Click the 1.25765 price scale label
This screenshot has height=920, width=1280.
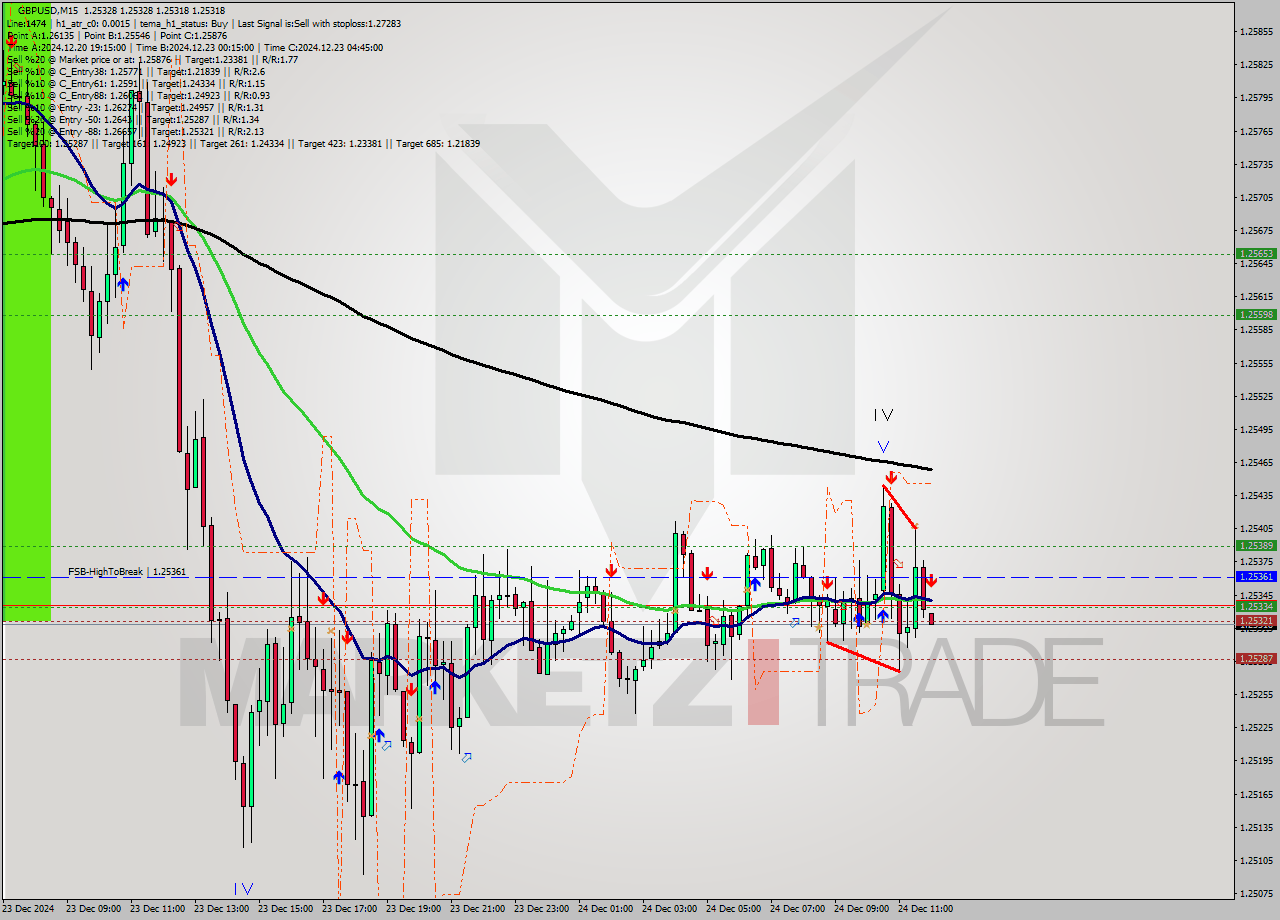(1256, 131)
